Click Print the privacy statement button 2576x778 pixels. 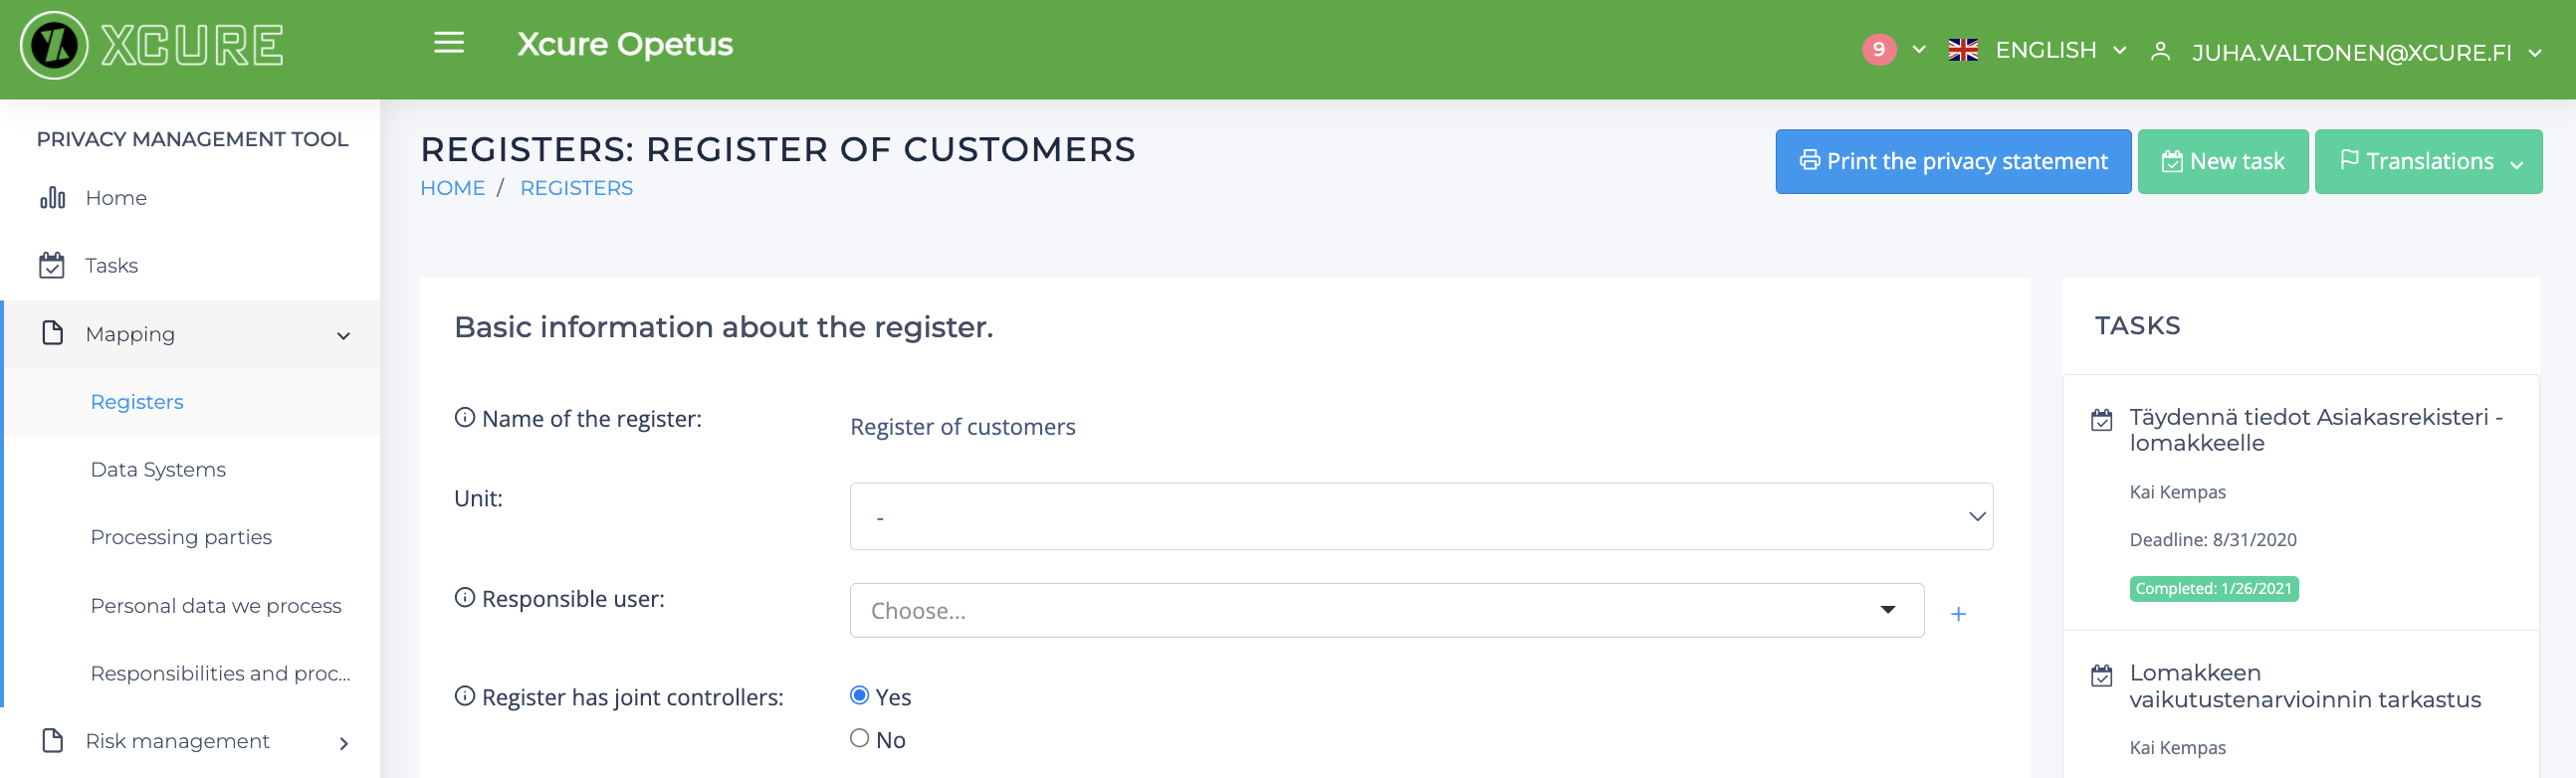pos(1952,161)
